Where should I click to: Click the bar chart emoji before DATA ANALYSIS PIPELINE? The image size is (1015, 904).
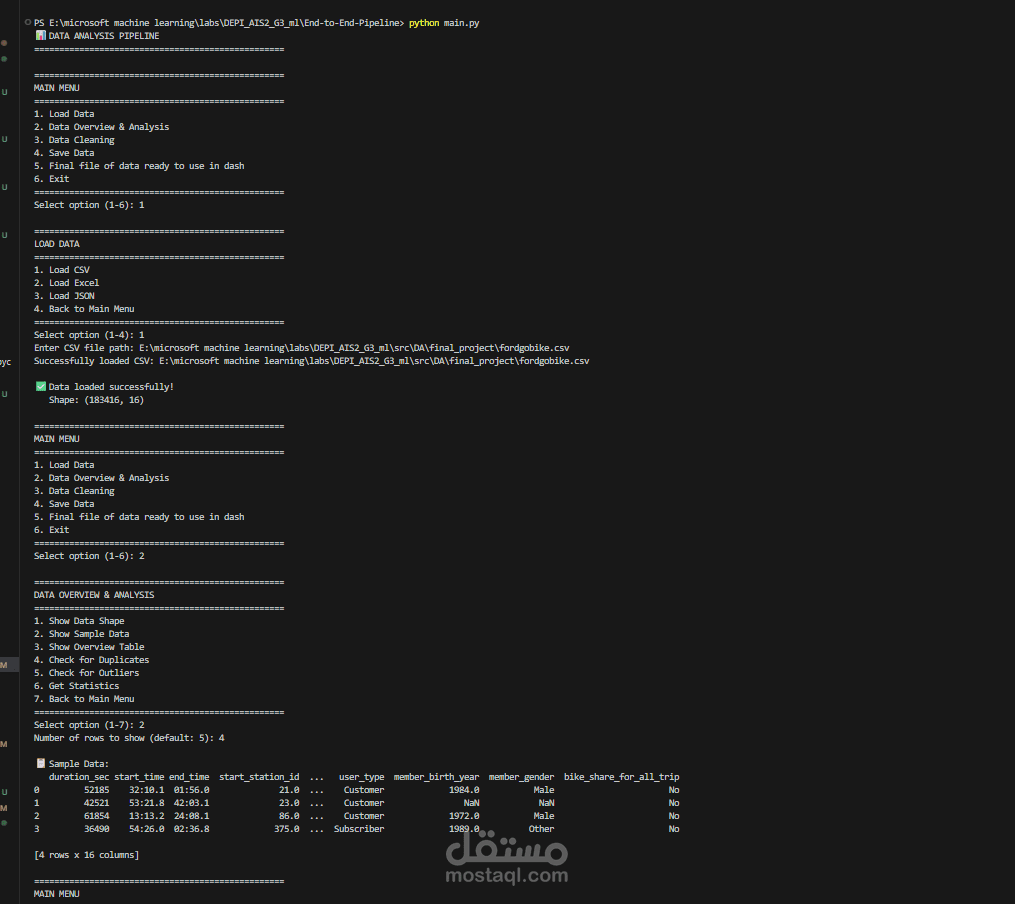pyautogui.click(x=40, y=36)
